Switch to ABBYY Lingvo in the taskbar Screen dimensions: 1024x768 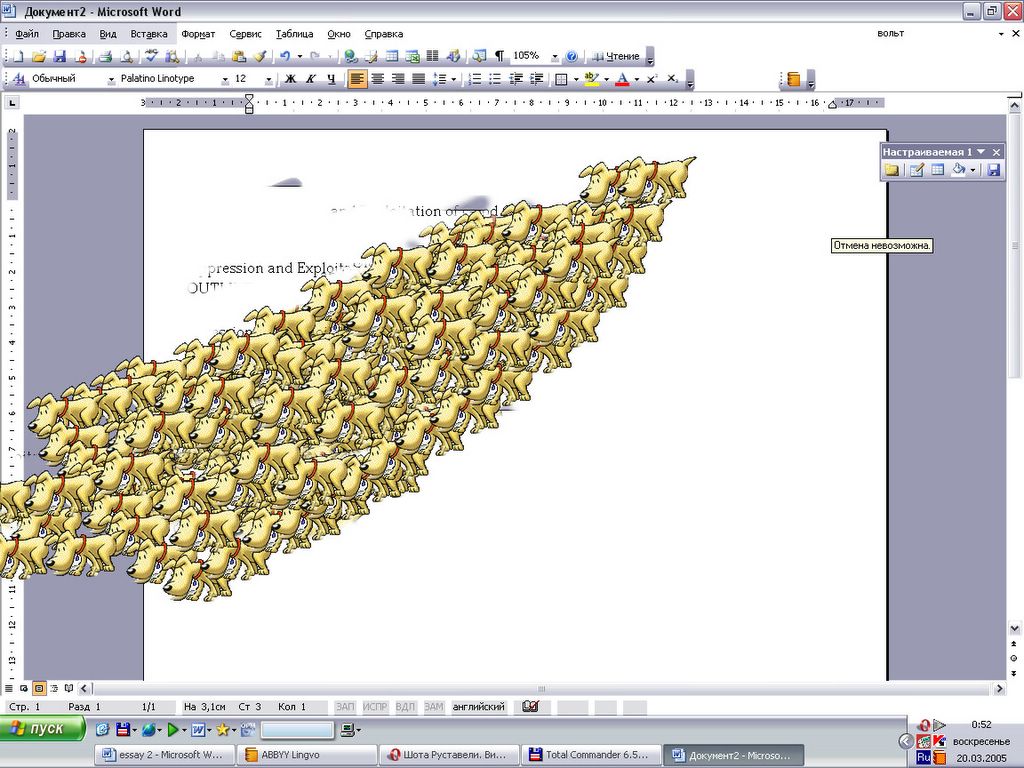click(x=306, y=755)
